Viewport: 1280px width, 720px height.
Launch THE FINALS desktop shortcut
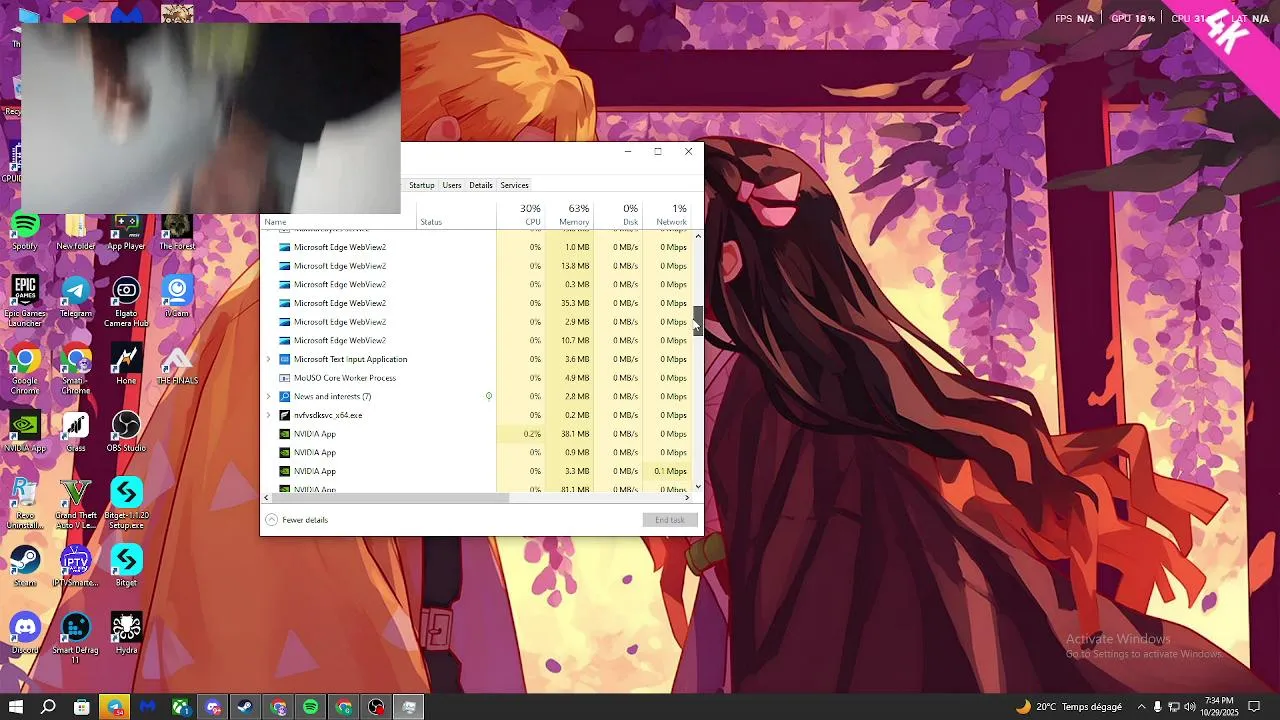point(177,365)
